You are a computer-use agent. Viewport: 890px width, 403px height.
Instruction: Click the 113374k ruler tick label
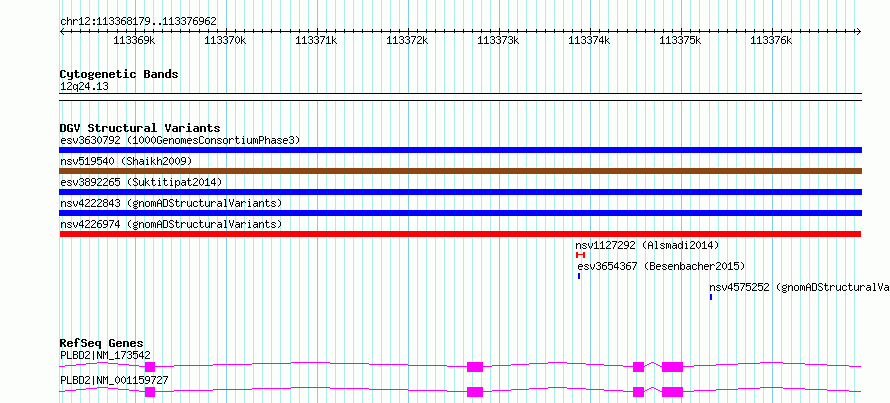(x=589, y=40)
